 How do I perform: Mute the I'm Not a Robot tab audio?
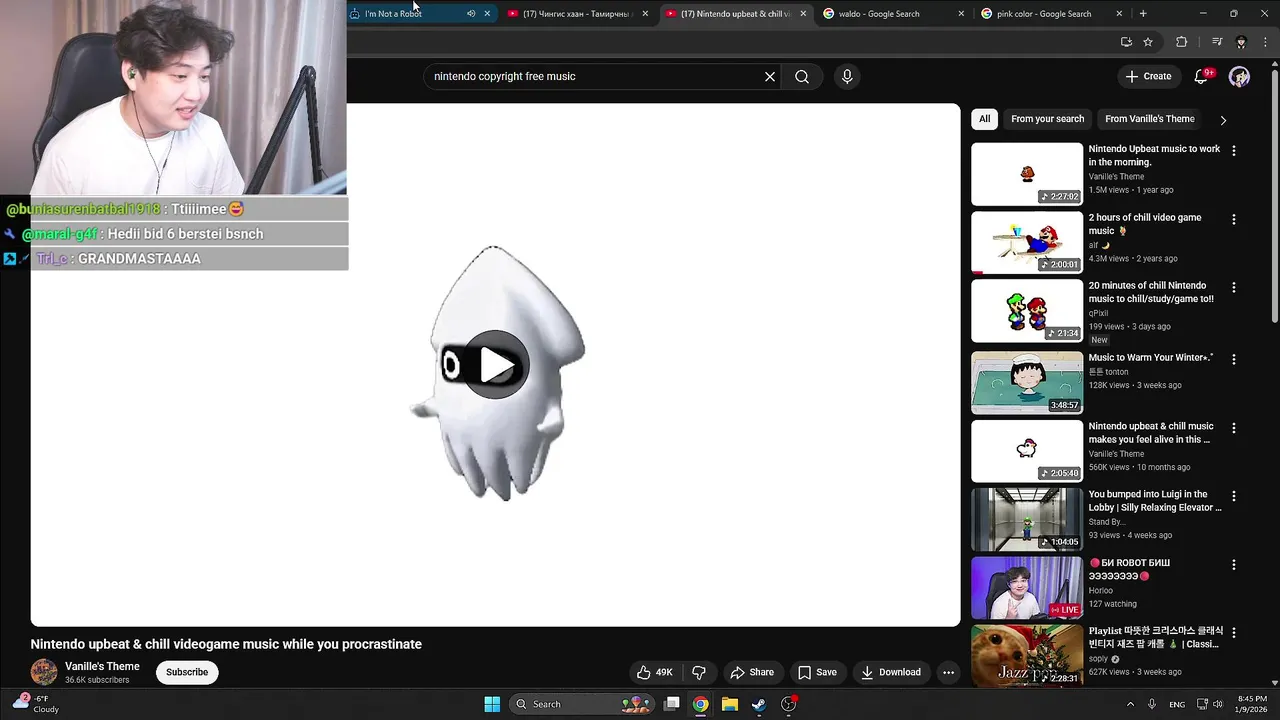[471, 14]
